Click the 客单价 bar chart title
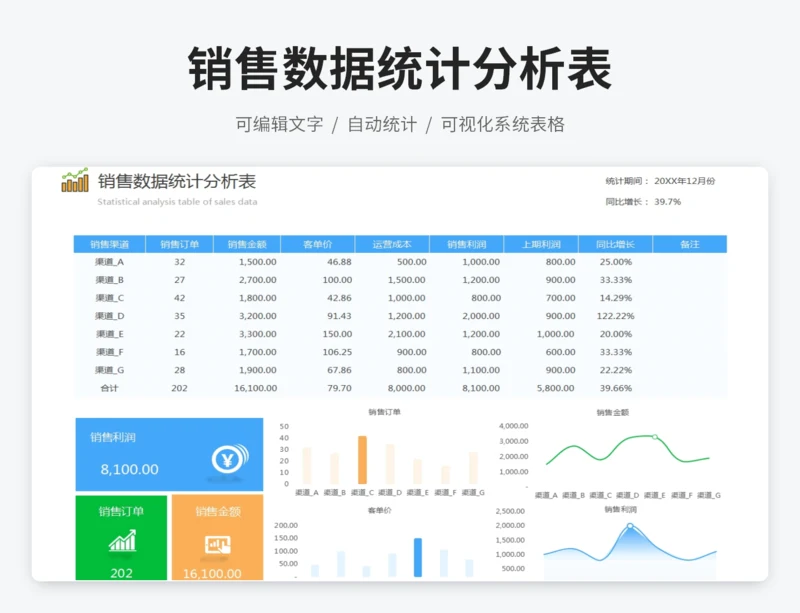The width and height of the screenshot is (800, 613). click(380, 510)
